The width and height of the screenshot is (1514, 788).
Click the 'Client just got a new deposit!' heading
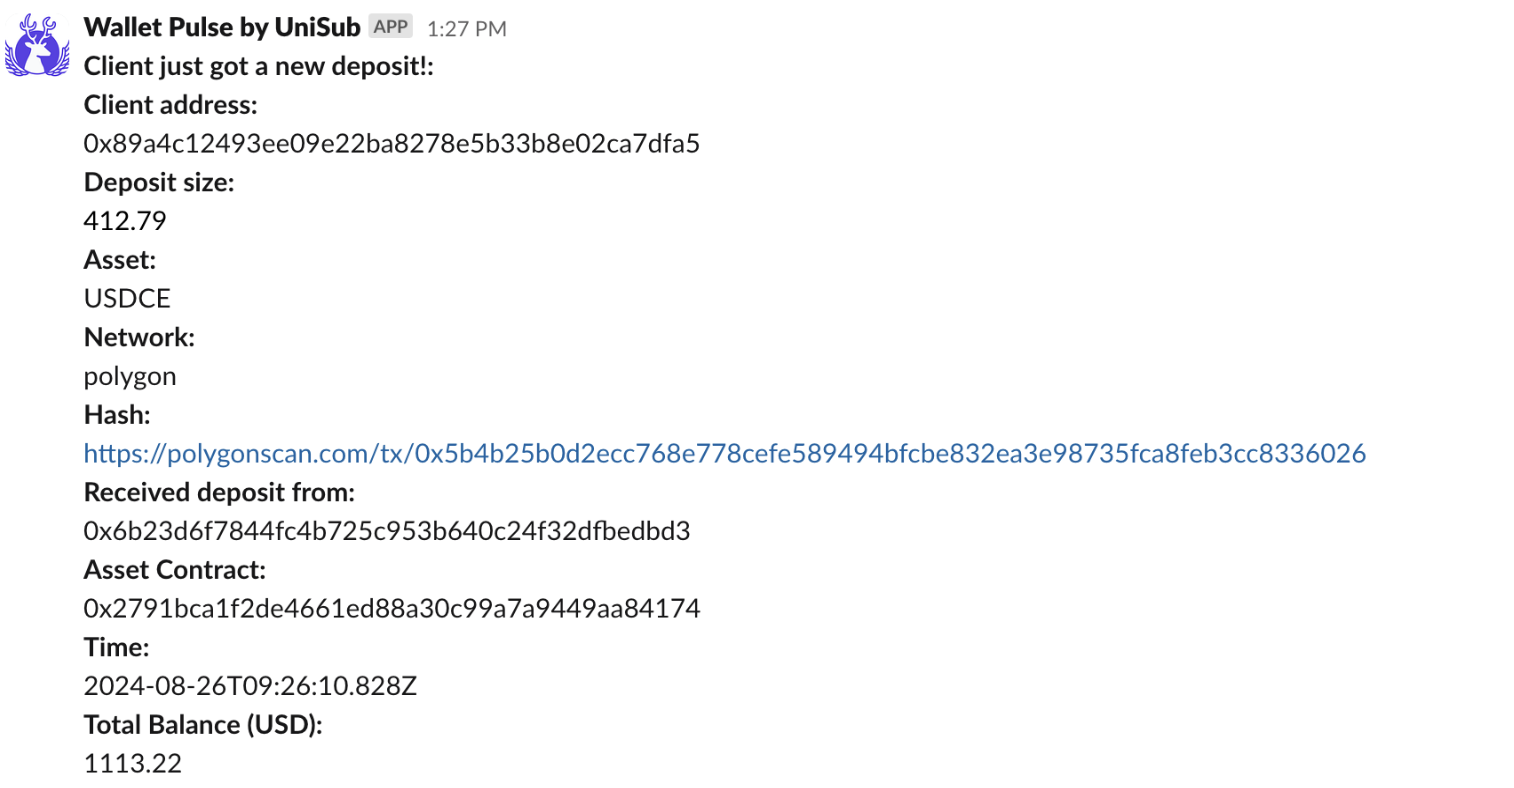258,66
